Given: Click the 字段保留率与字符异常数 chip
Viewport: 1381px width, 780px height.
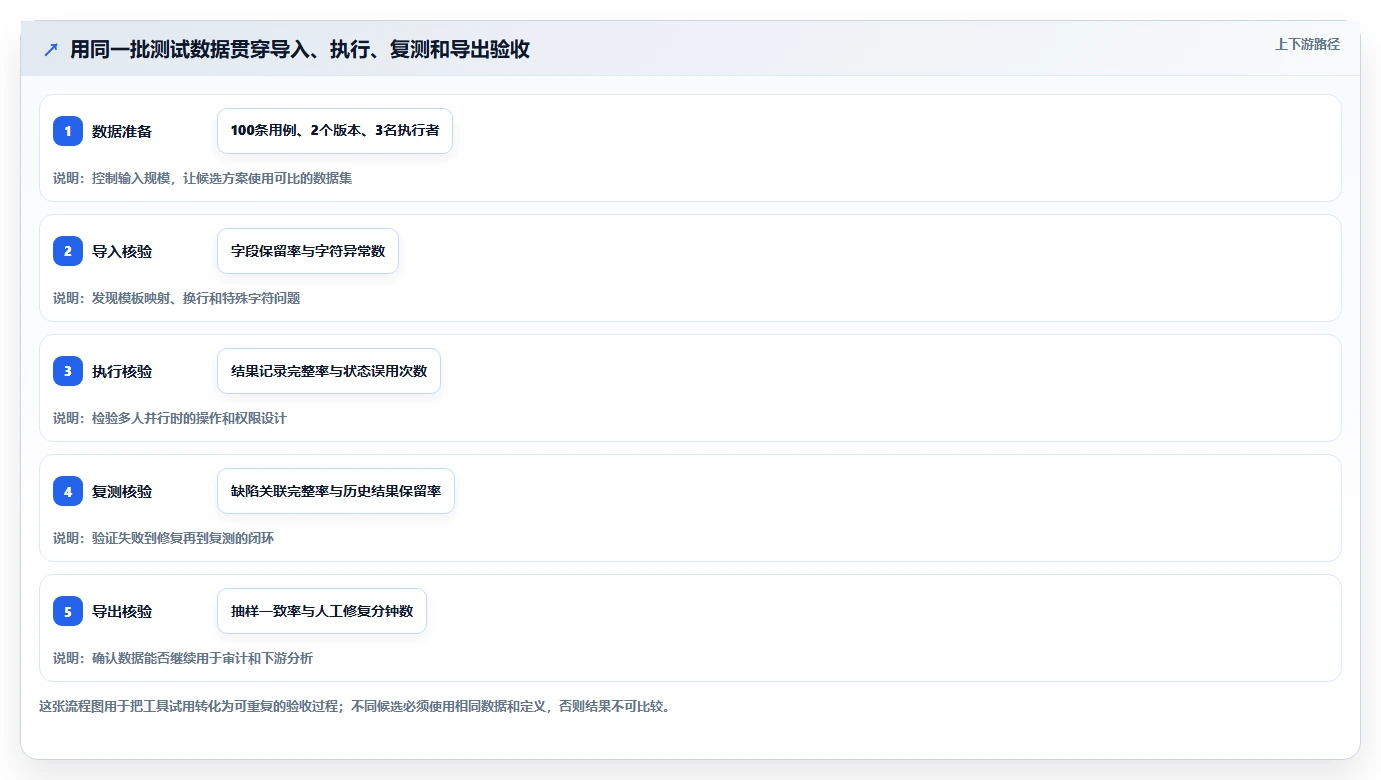Looking at the screenshot, I should click(308, 251).
